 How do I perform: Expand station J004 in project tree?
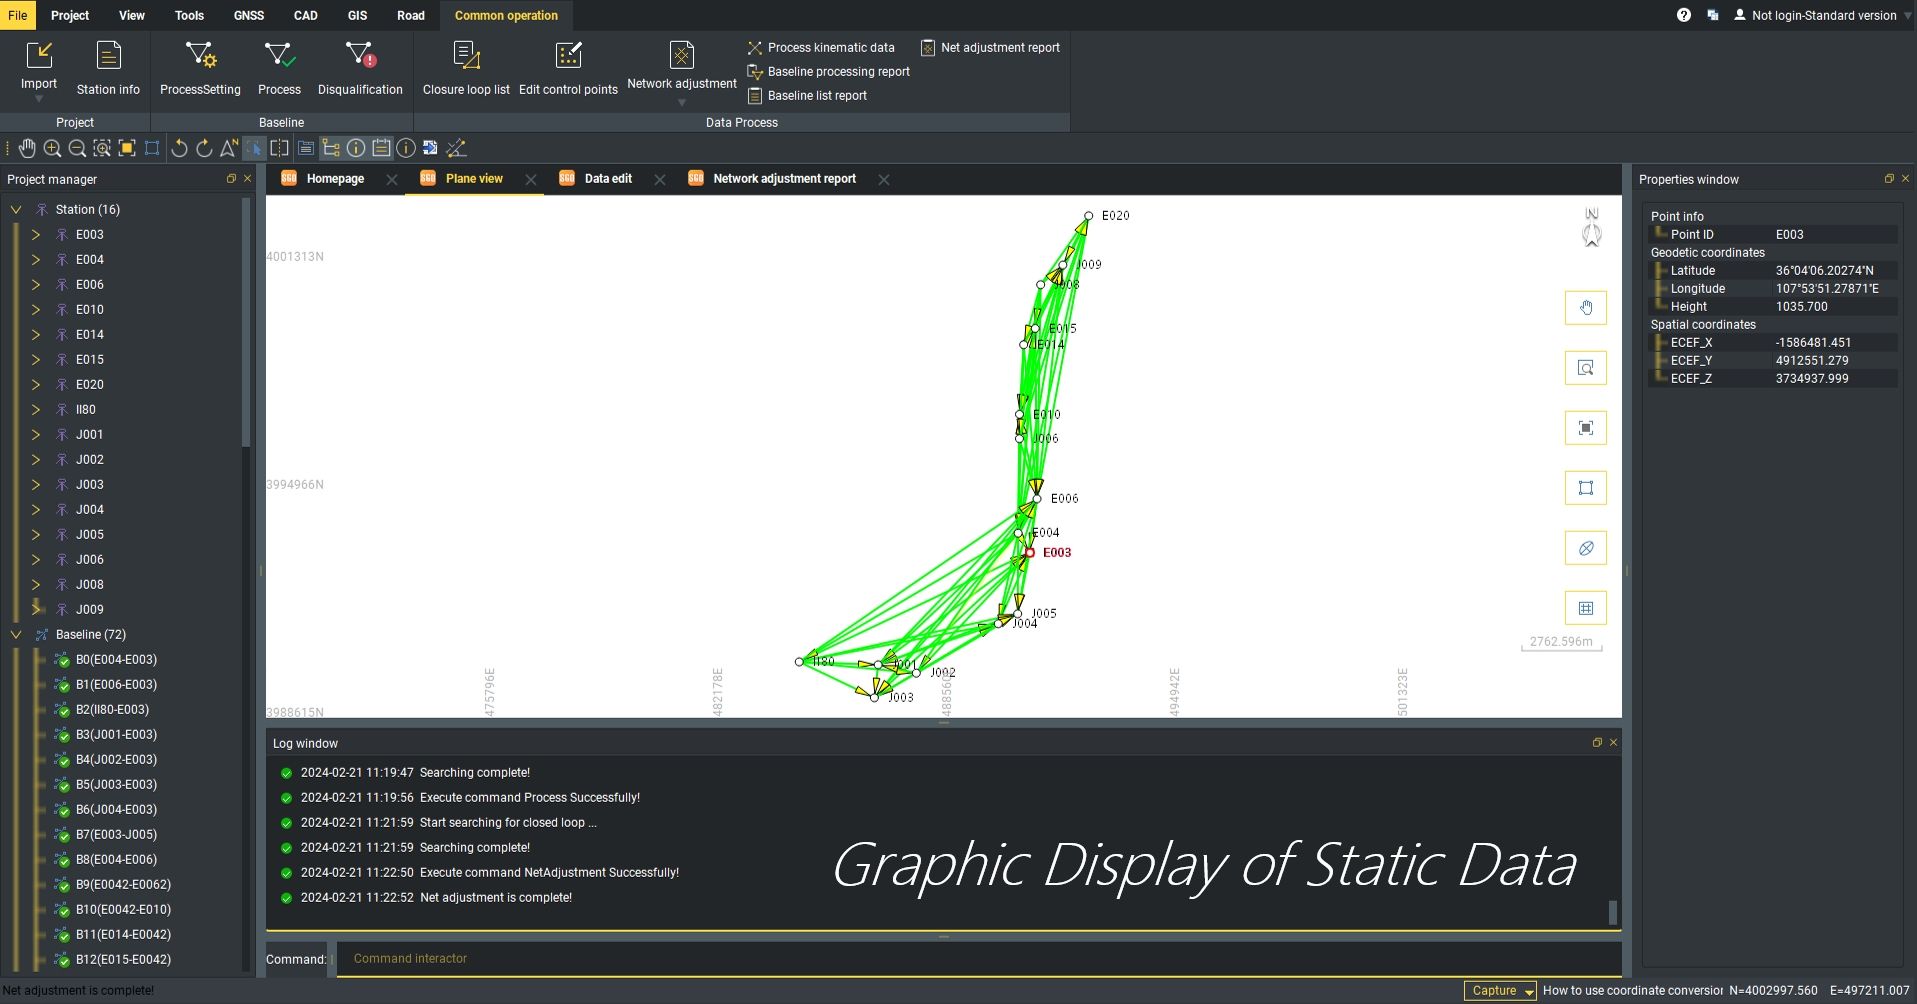36,510
